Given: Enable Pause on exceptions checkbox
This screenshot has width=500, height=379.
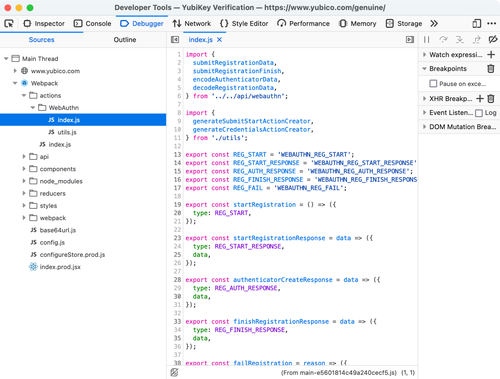Looking at the screenshot, I should click(x=433, y=83).
